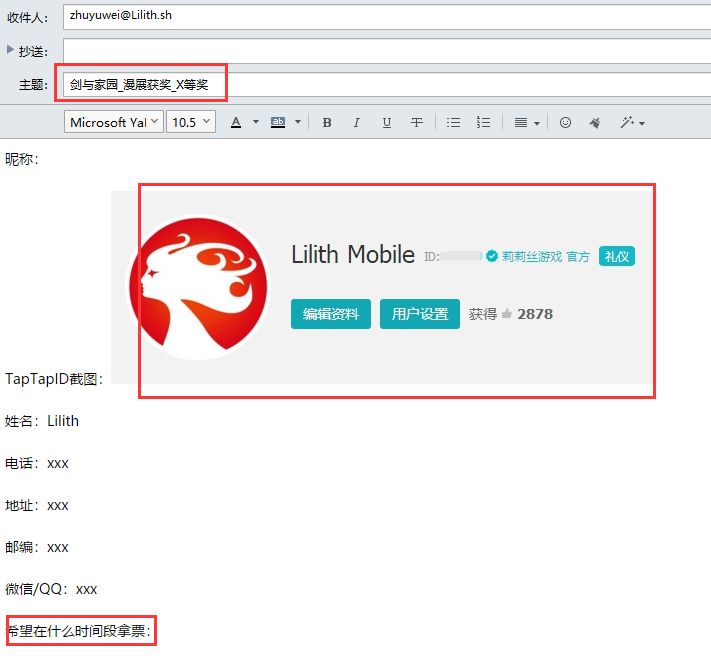Viewport: 711px width, 664px height.
Task: Click the 莉莉丝游戏 官方 text
Action: 545,257
